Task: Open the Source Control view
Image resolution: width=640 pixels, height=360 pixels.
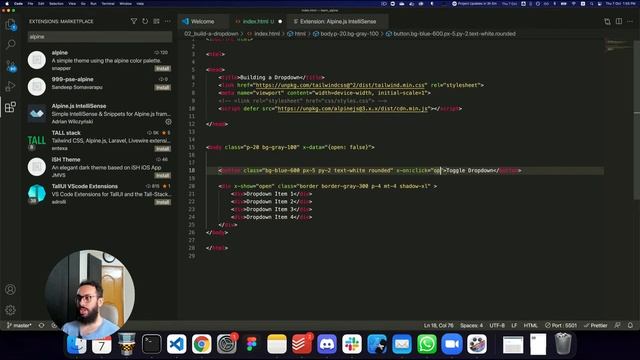Action: click(x=11, y=66)
